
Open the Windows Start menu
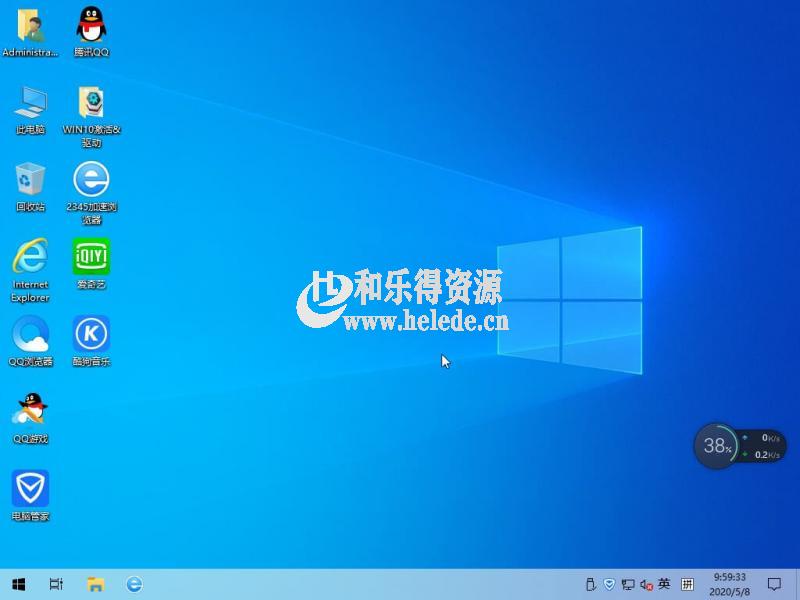pyautogui.click(x=19, y=584)
